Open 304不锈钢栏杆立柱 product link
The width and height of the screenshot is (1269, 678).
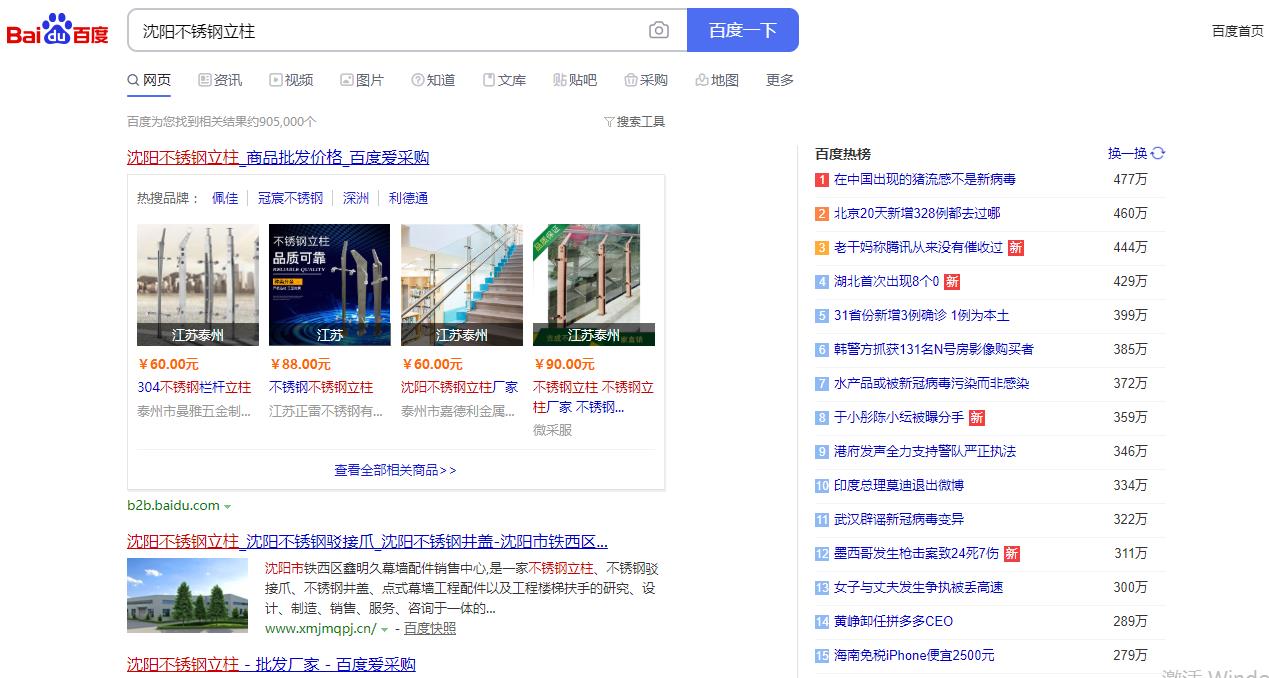tap(194, 387)
